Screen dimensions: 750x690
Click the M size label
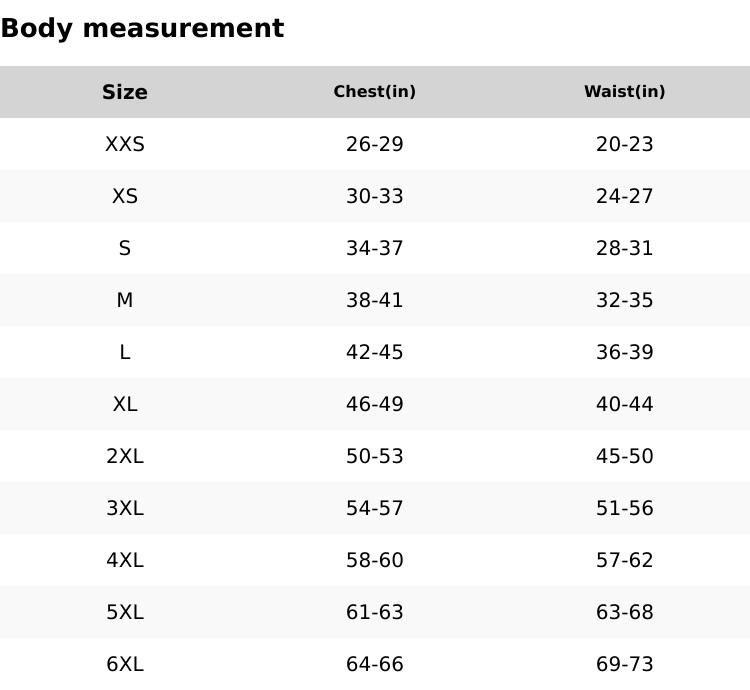coord(125,300)
